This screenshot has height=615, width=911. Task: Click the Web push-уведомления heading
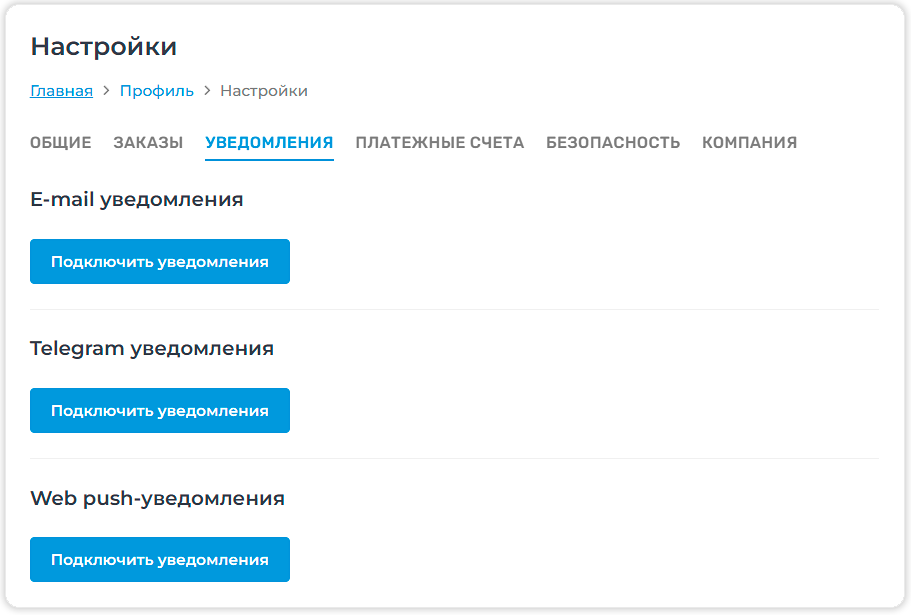point(157,498)
